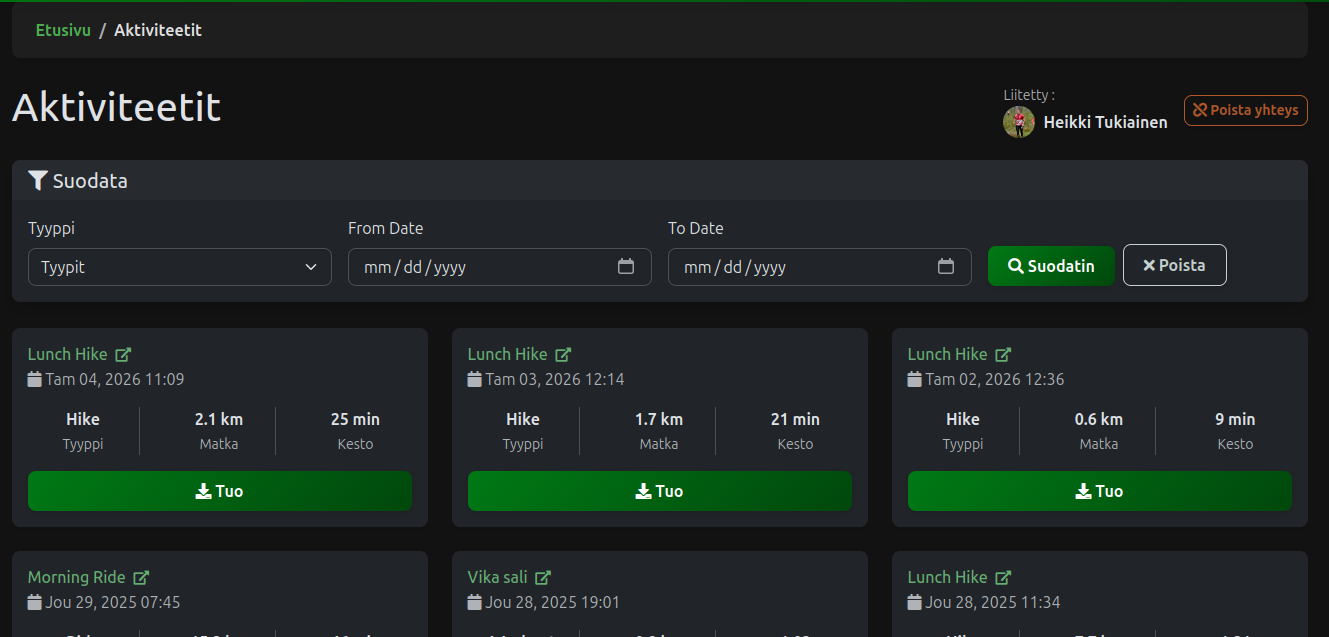The width and height of the screenshot is (1329, 637).
Task: Expand the Tyypit type dropdown
Action: (x=180, y=267)
